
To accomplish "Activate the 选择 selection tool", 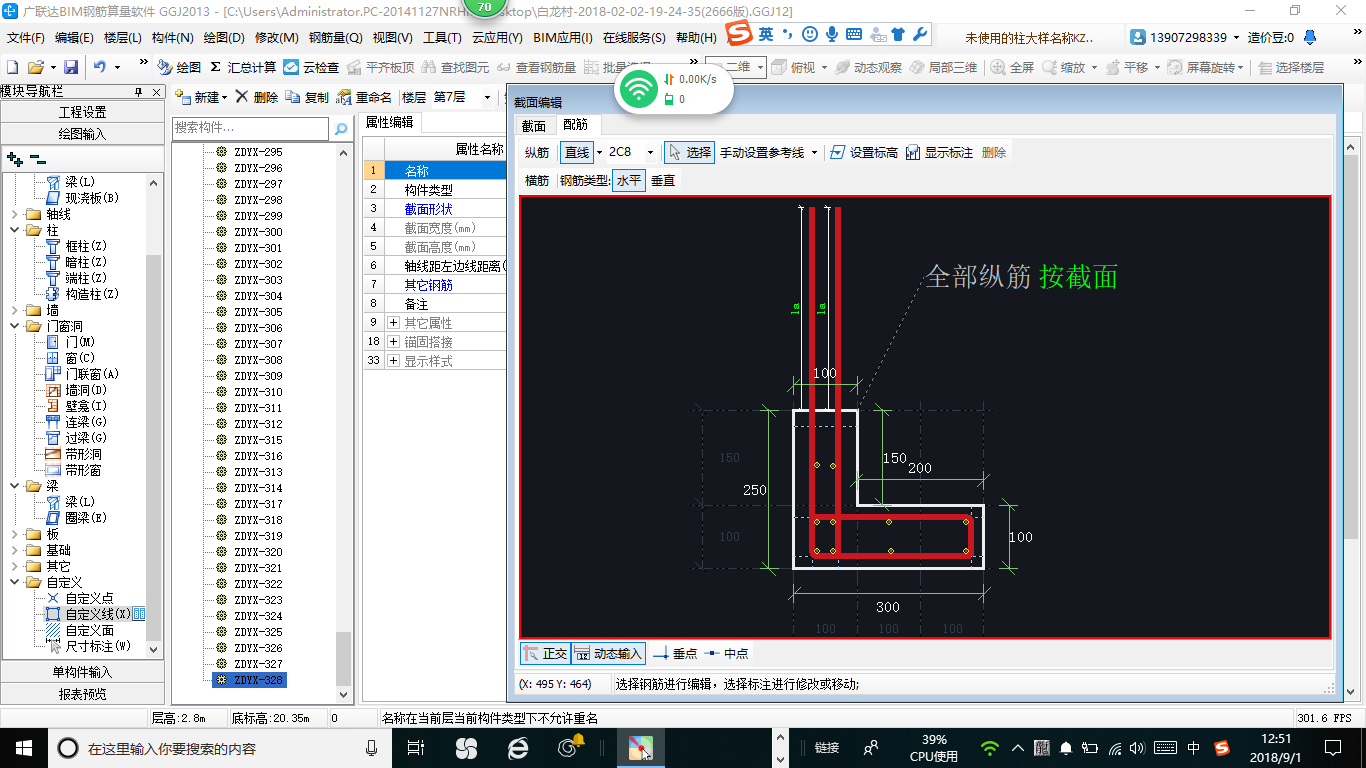I will [x=690, y=152].
